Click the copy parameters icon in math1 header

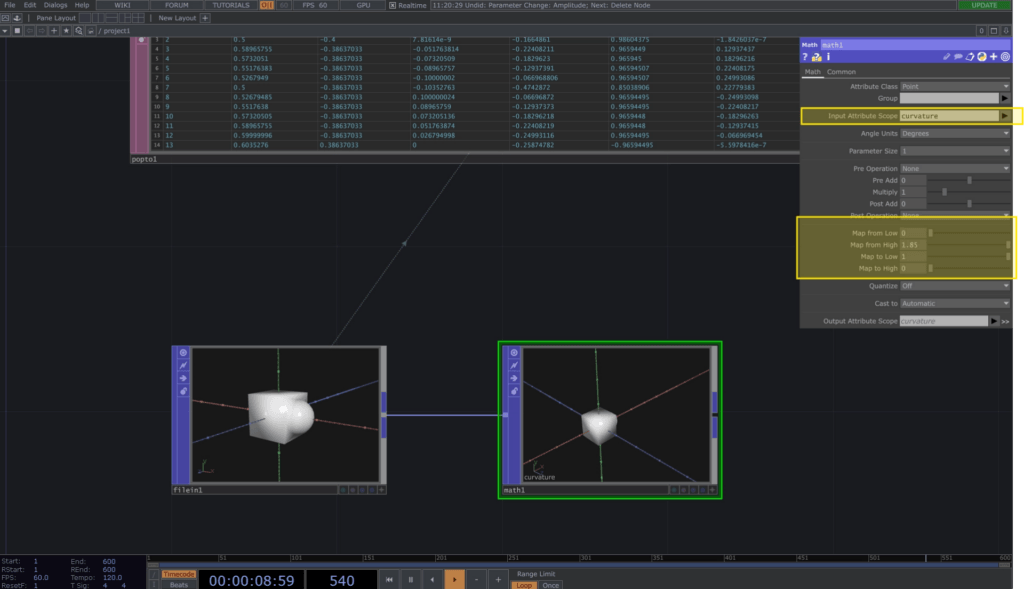click(970, 57)
